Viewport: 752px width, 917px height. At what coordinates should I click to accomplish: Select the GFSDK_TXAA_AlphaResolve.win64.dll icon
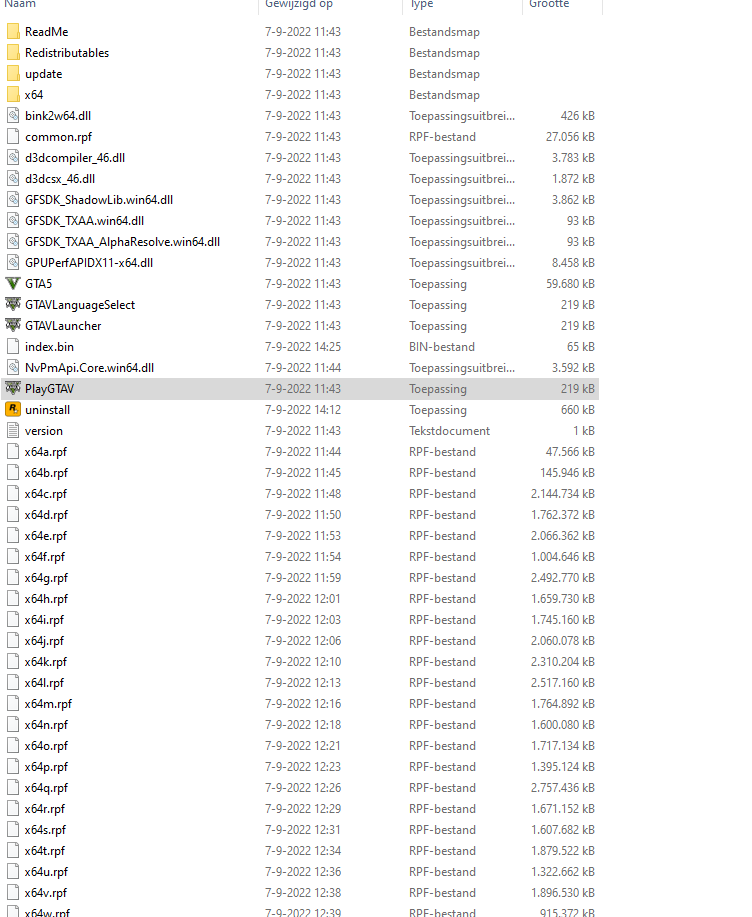tap(13, 242)
